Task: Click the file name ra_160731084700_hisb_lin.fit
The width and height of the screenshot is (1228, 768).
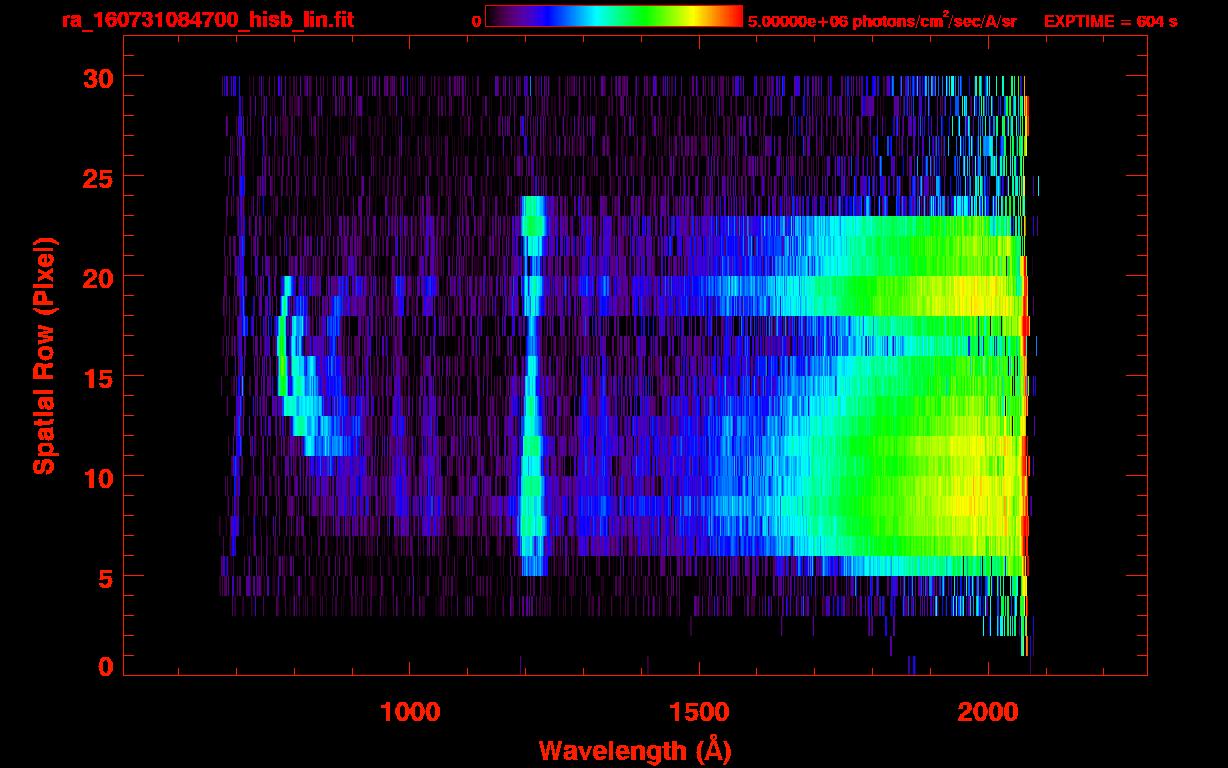Action: pyautogui.click(x=207, y=20)
